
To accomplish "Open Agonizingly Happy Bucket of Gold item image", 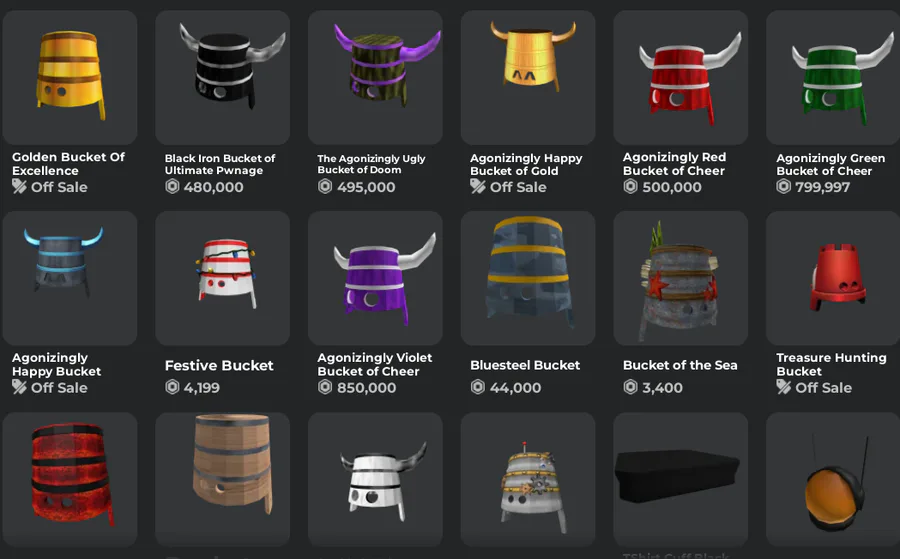I will [527, 77].
